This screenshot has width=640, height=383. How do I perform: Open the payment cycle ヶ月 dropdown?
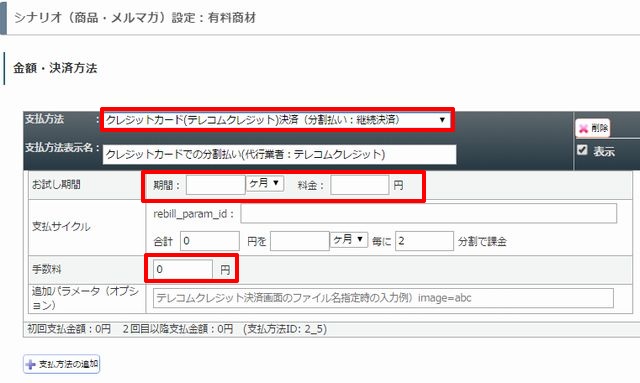(349, 239)
